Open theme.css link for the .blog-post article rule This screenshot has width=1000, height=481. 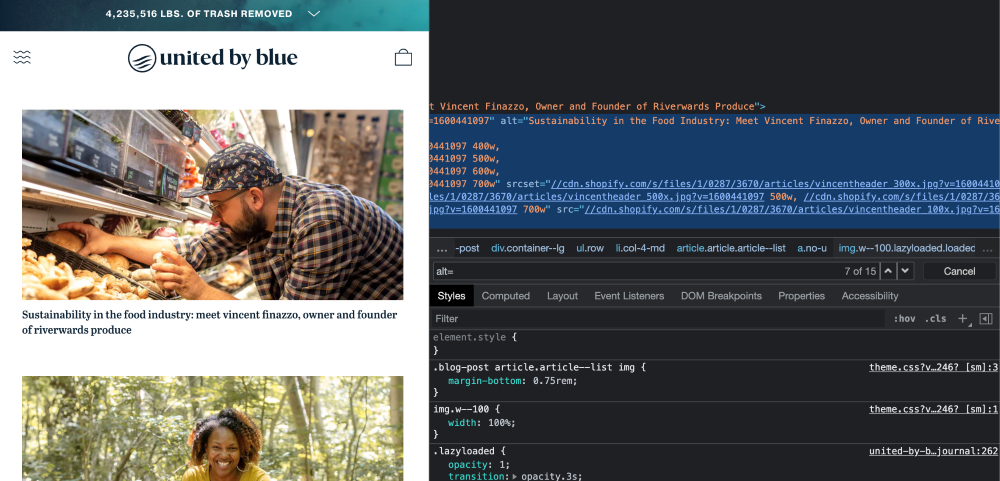[934, 367]
